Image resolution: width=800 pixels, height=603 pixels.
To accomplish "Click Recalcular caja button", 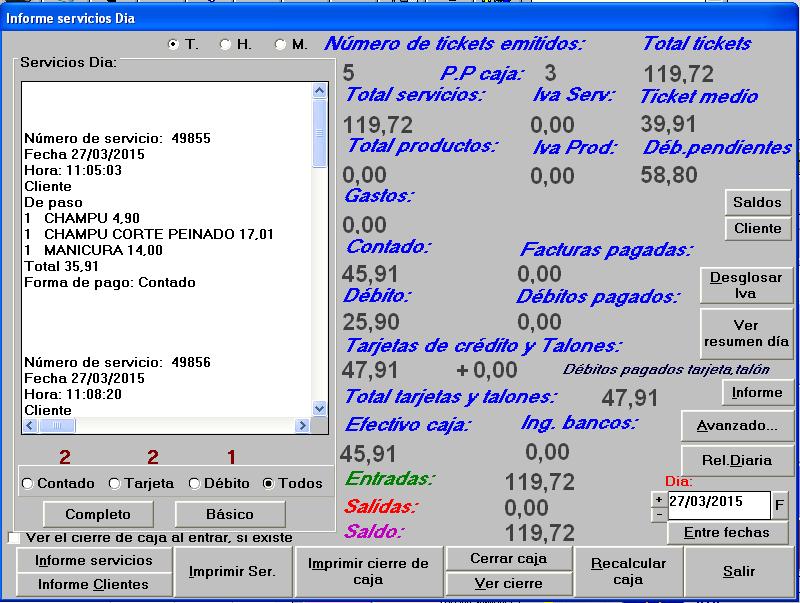I will (x=628, y=572).
